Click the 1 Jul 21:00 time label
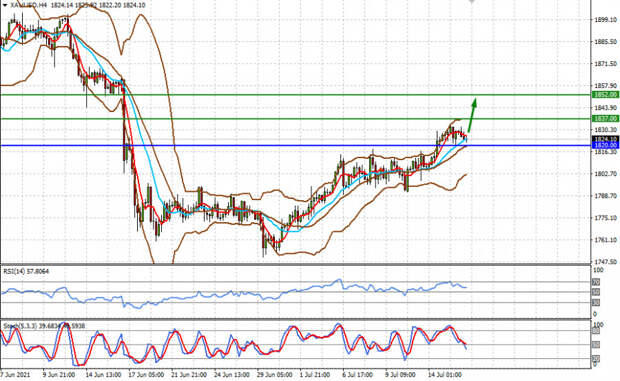This screenshot has width=620, height=381. tap(315, 375)
